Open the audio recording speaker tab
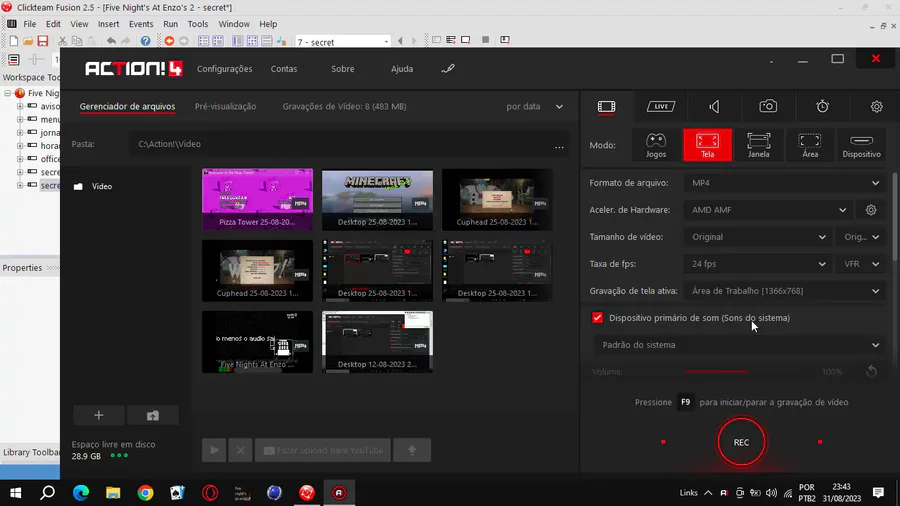Viewport: 900px width, 506px height. 714,107
